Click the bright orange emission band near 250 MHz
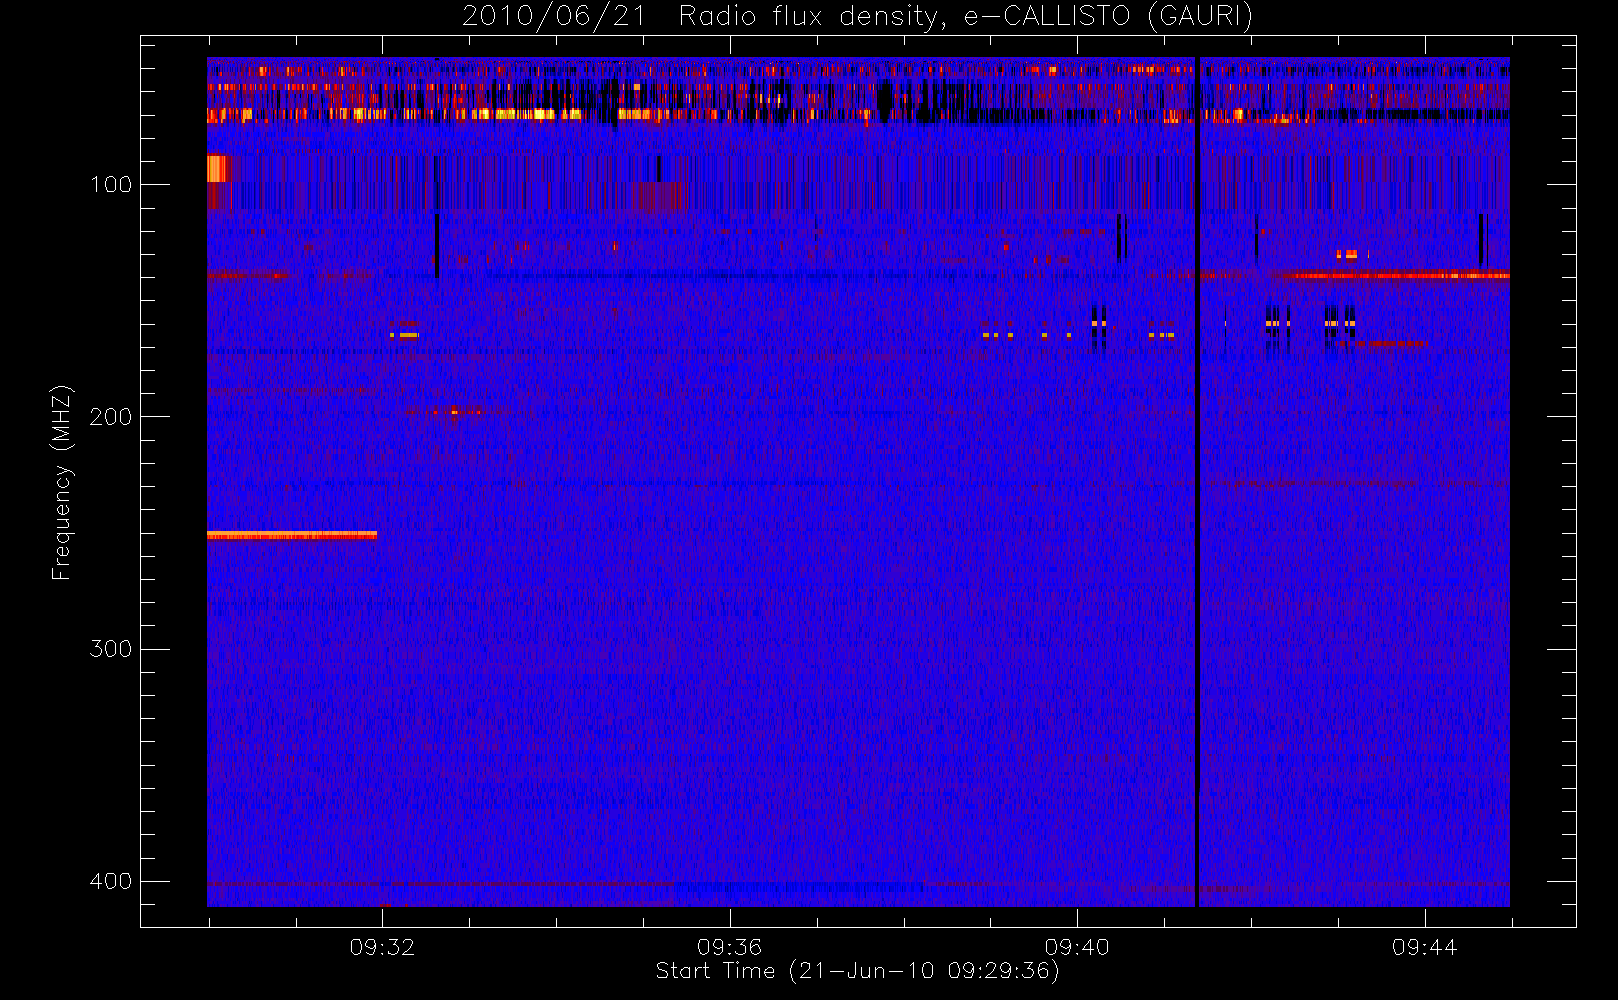Image resolution: width=1618 pixels, height=1000 pixels. [x=292, y=535]
